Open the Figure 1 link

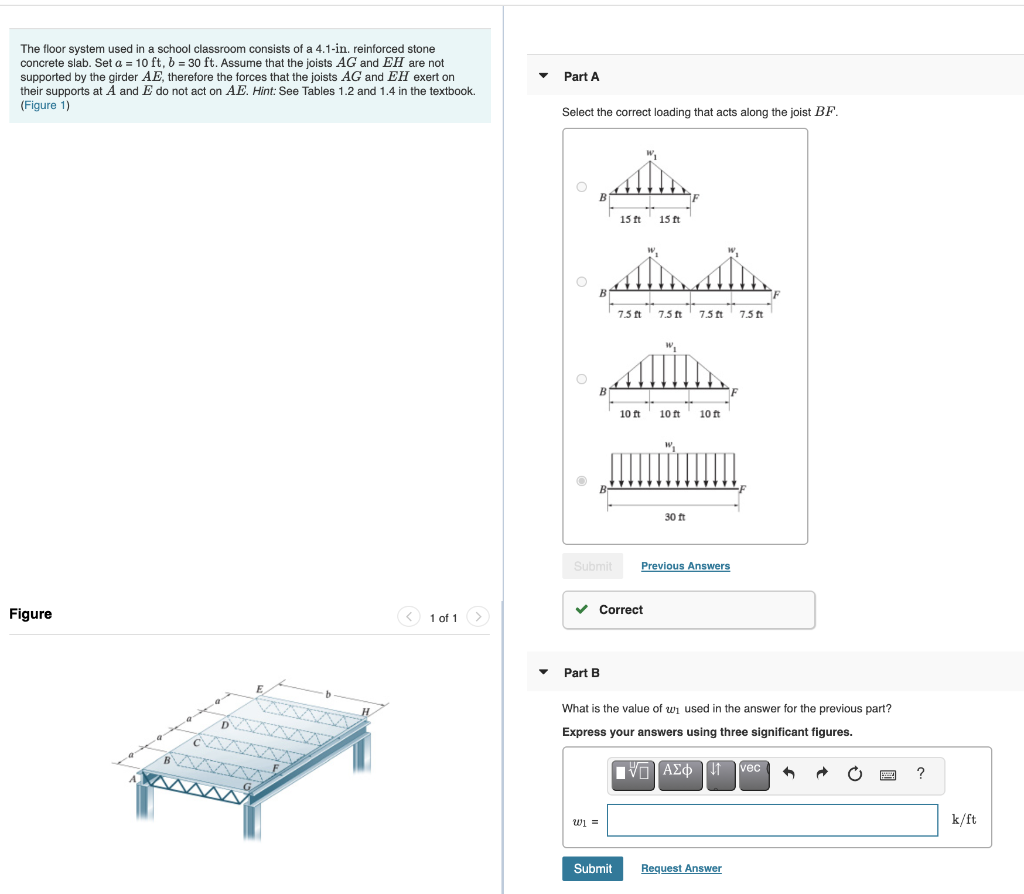point(42,105)
